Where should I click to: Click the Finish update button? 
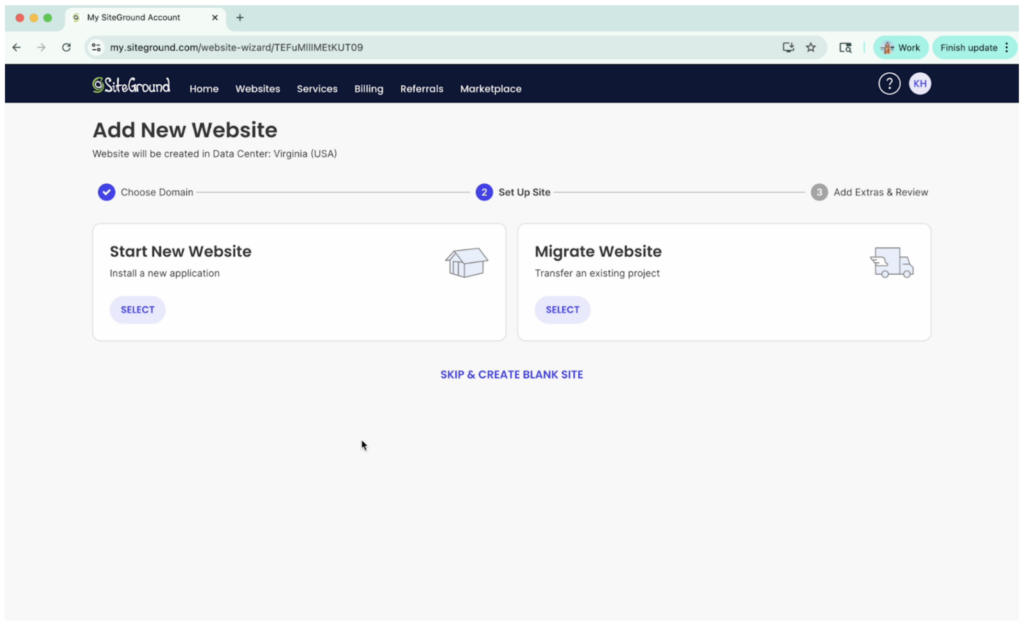coord(968,47)
